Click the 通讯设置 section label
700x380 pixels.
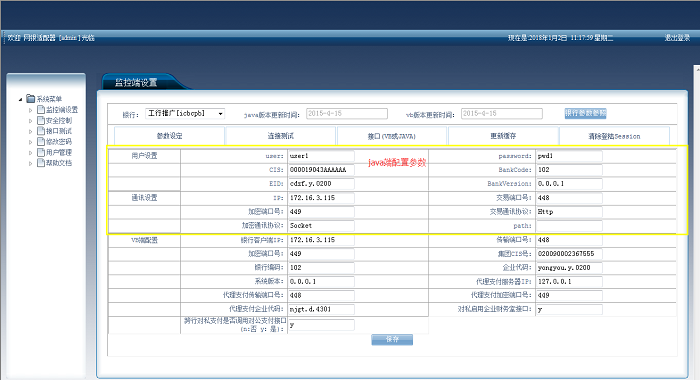click(144, 198)
